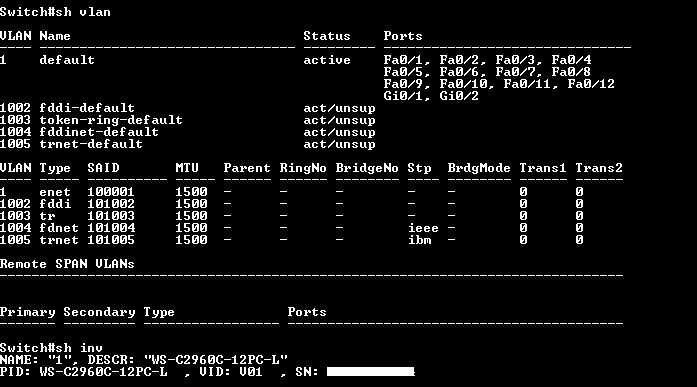Click the 'token-ring-default' VLAN name

coord(111,120)
